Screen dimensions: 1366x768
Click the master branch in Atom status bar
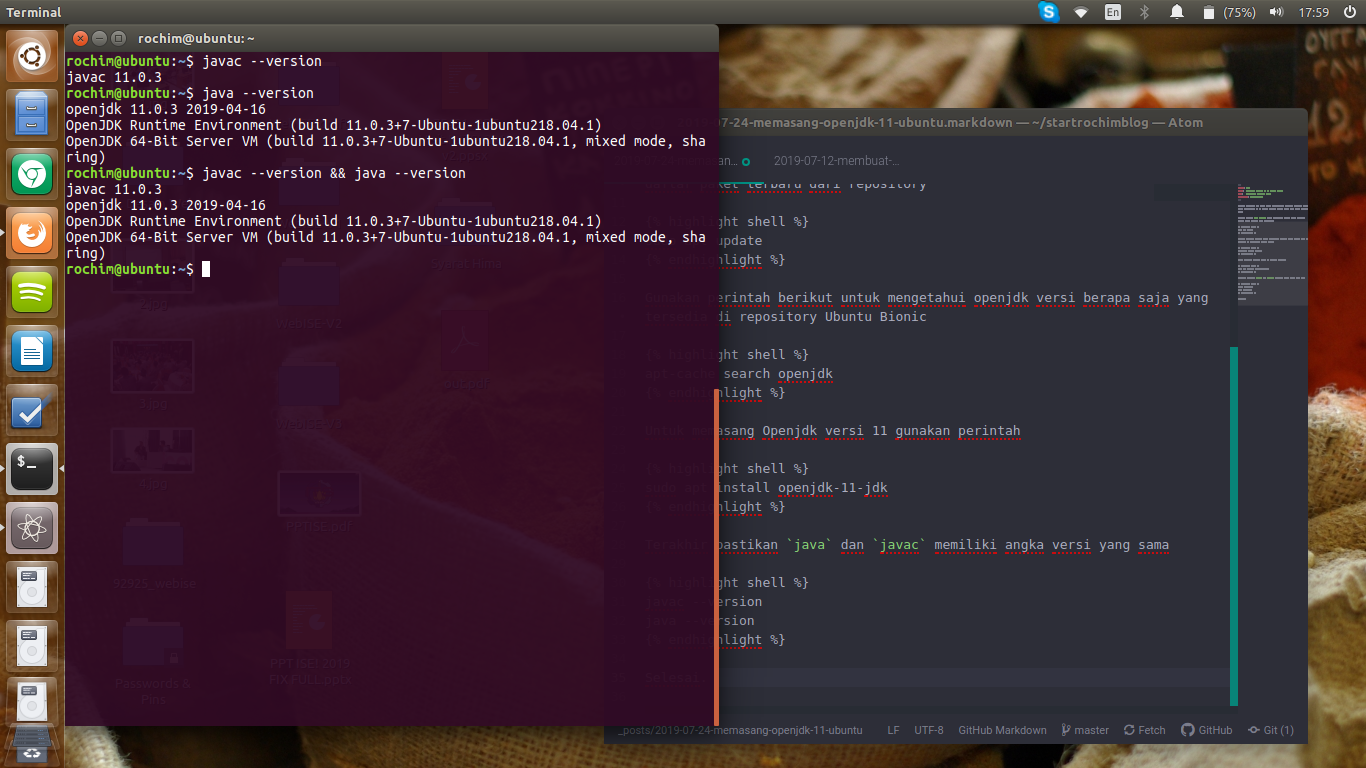1085,730
